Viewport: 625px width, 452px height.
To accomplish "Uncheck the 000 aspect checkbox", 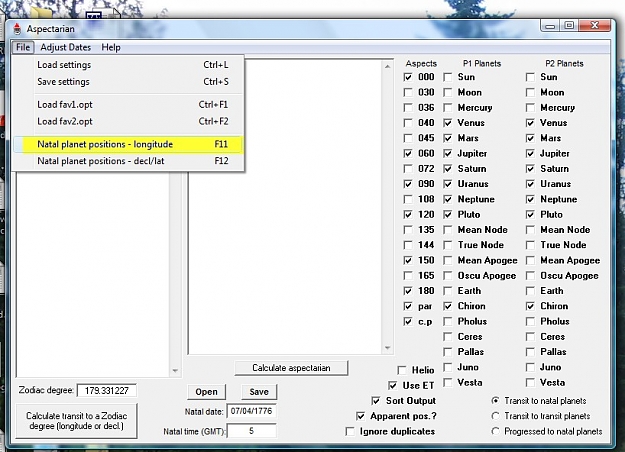I will [408, 77].
